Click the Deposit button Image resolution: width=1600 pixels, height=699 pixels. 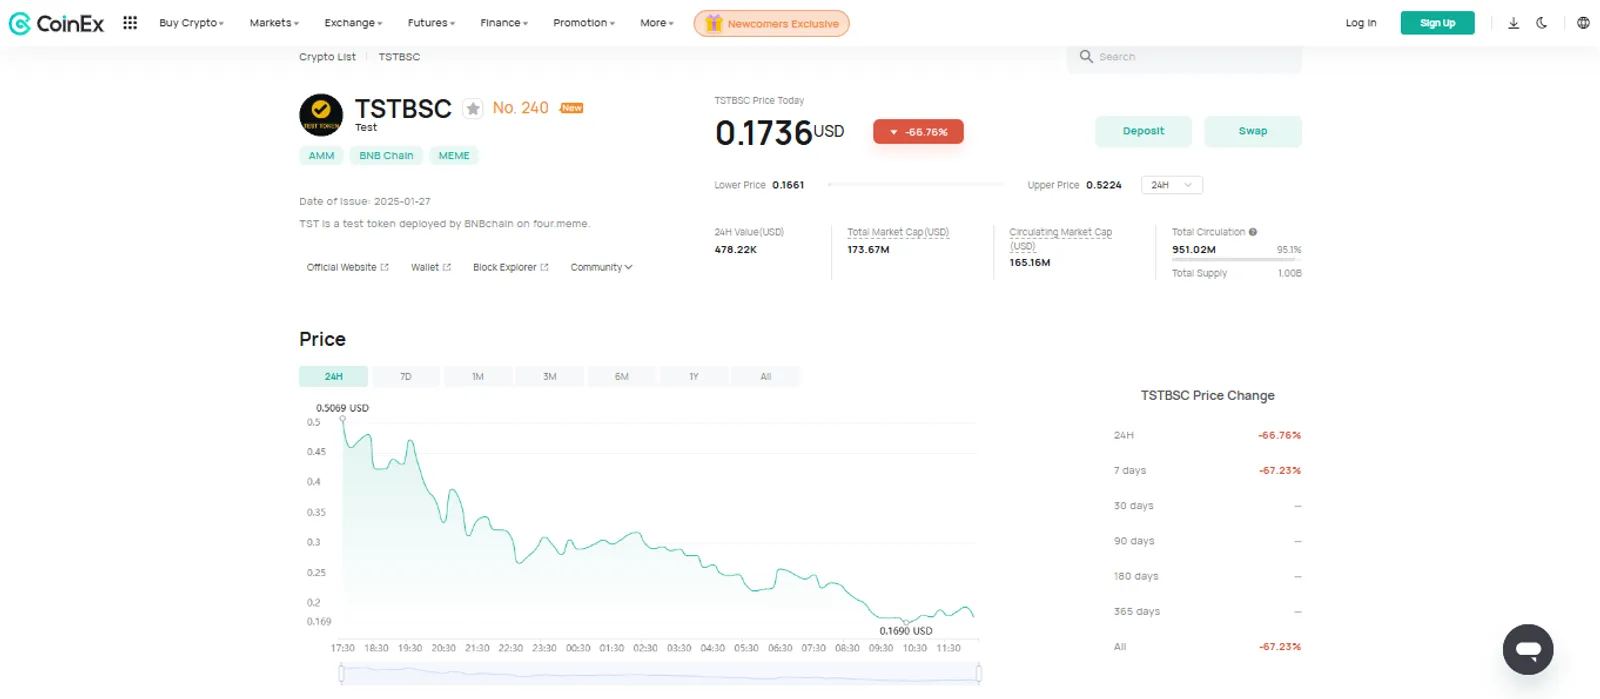[x=1143, y=131]
